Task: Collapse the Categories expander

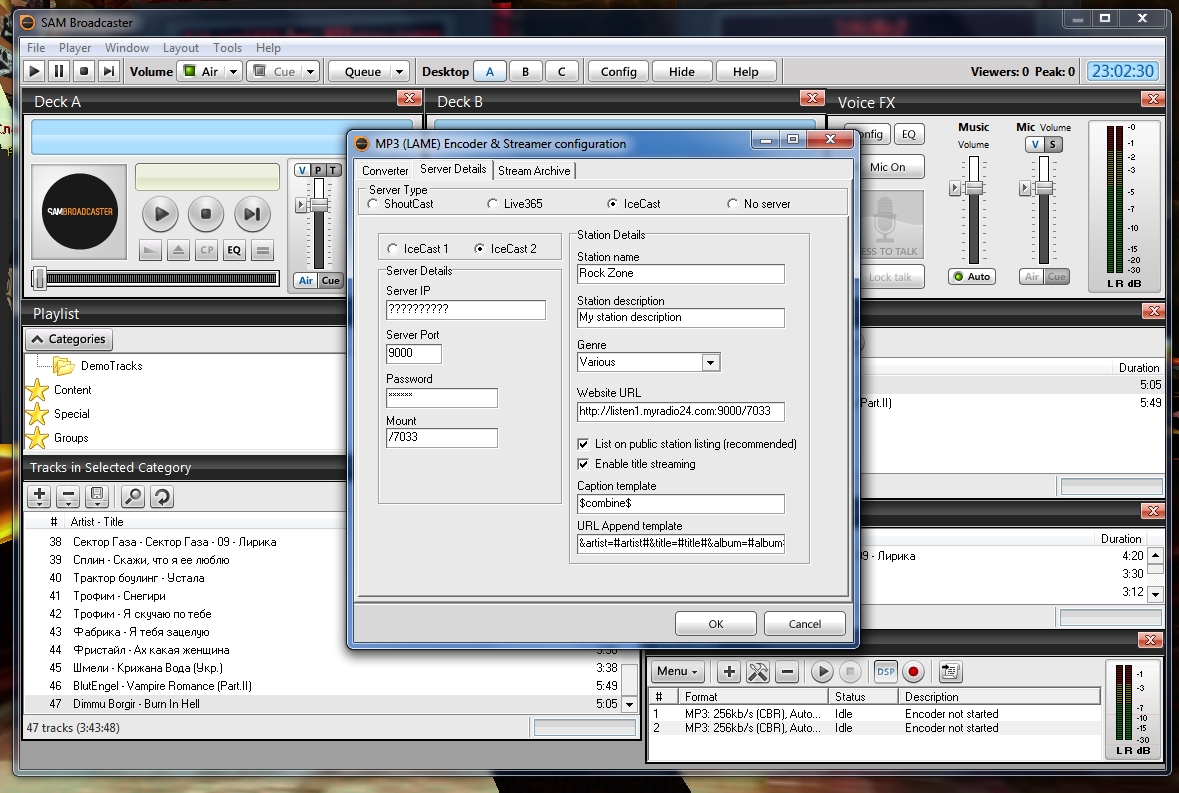Action: point(69,339)
